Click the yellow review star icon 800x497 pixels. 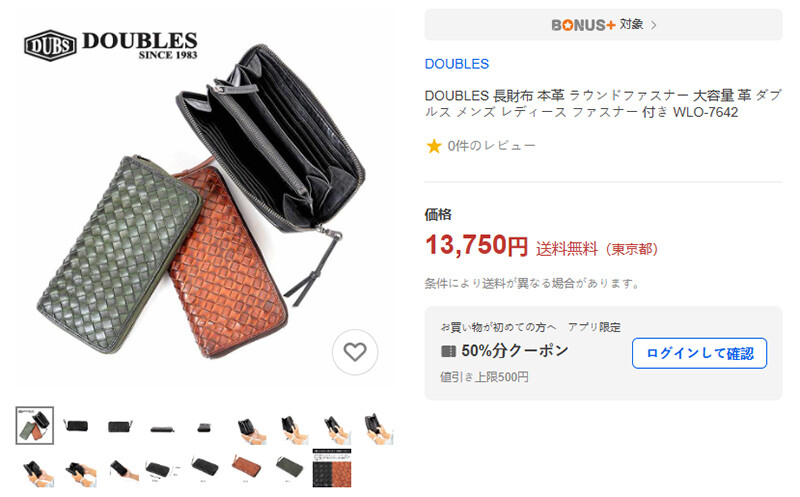pos(434,146)
